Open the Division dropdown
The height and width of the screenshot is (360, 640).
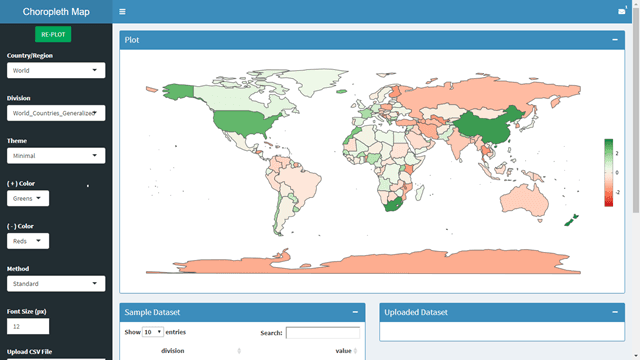[56, 113]
